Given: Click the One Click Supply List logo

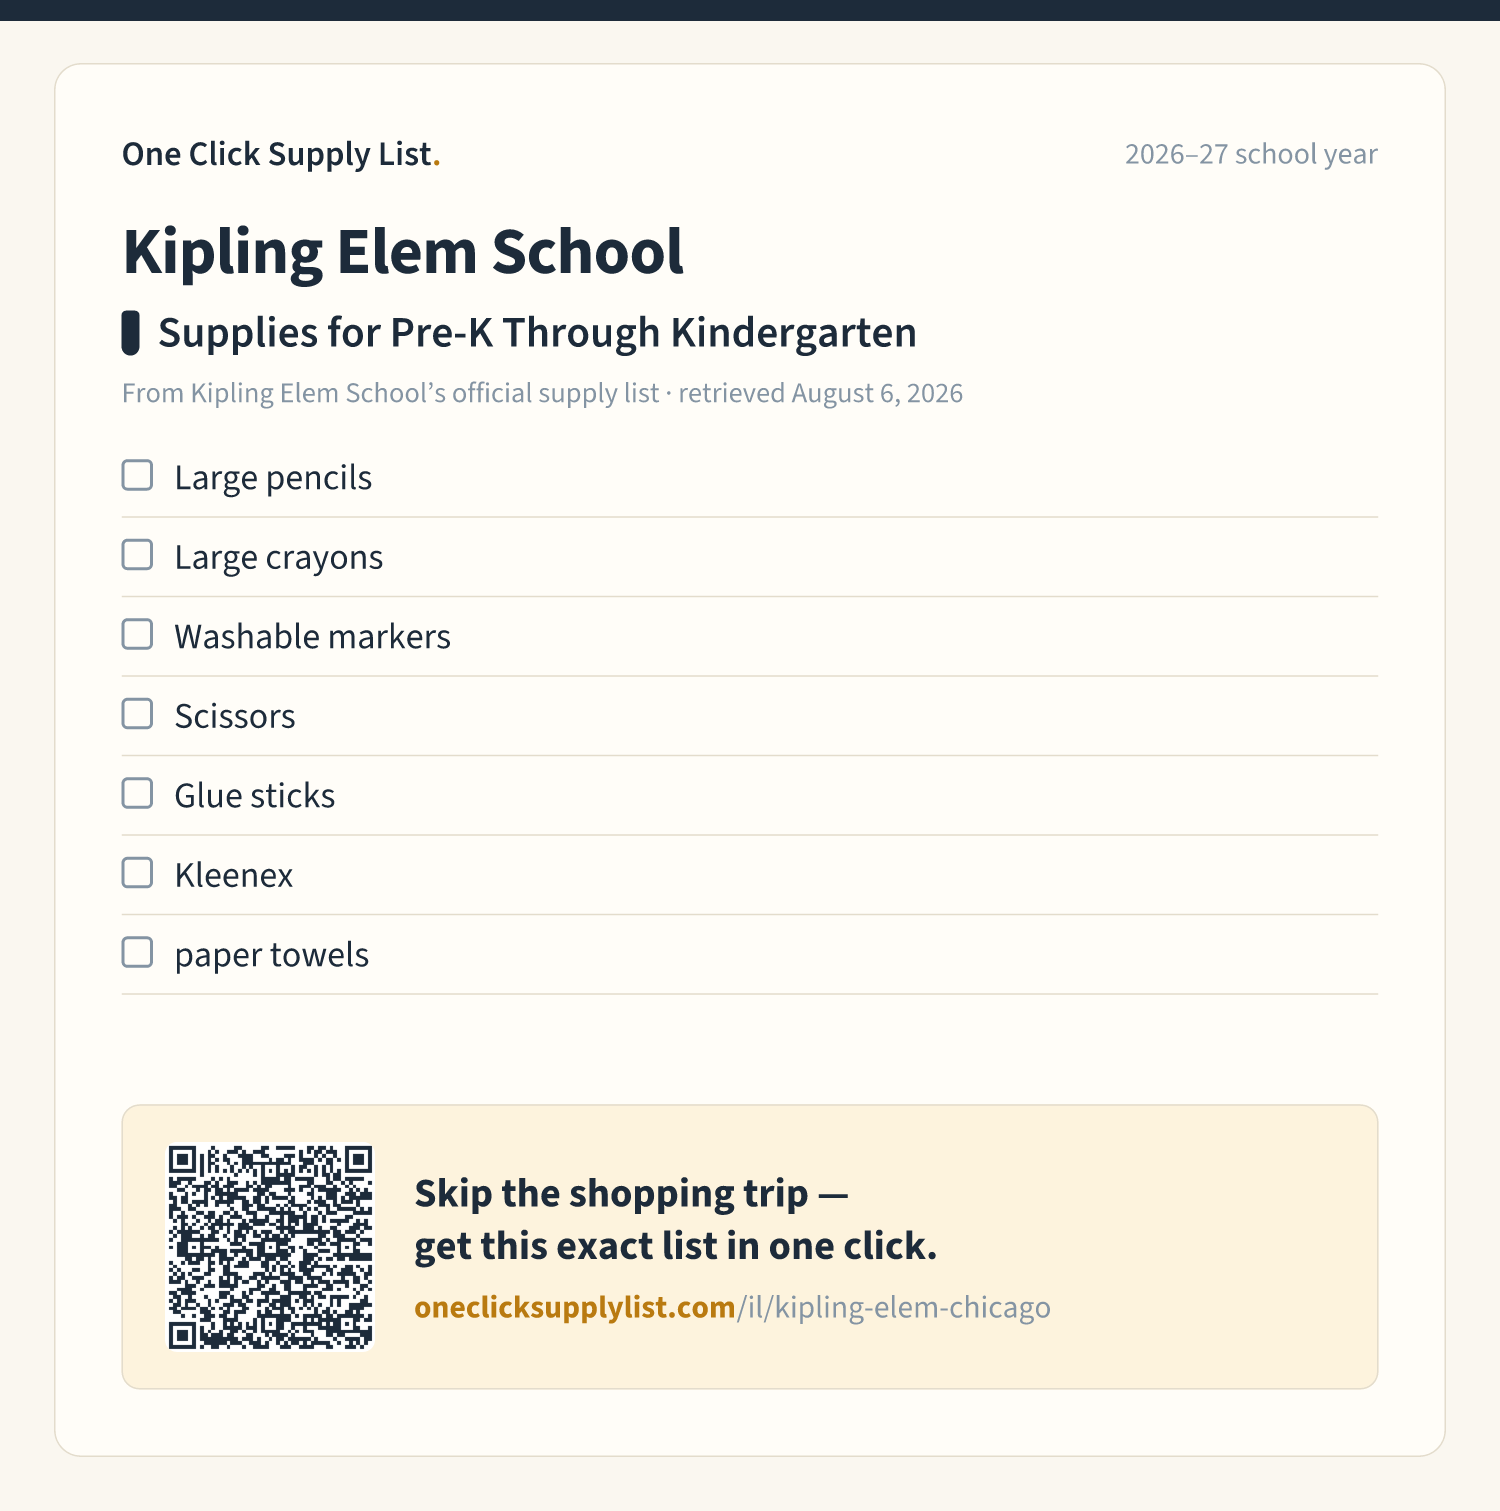Looking at the screenshot, I should (x=281, y=154).
